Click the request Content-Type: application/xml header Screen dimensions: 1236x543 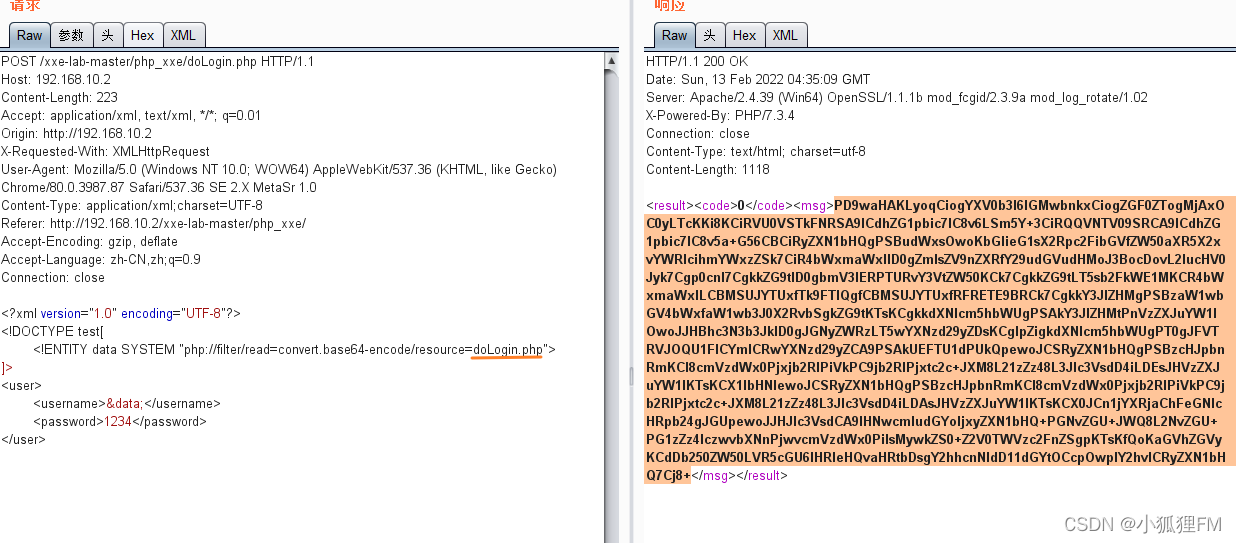coord(132,206)
